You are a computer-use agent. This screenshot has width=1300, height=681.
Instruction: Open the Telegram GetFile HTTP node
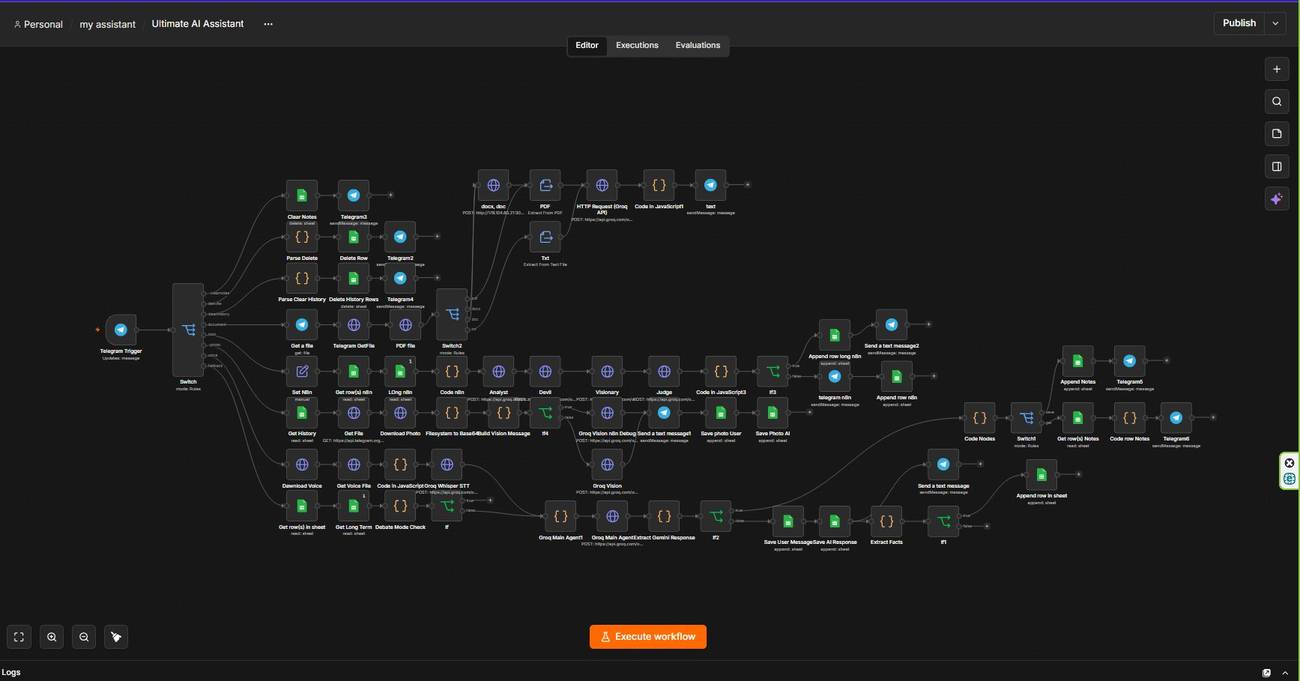(353, 324)
